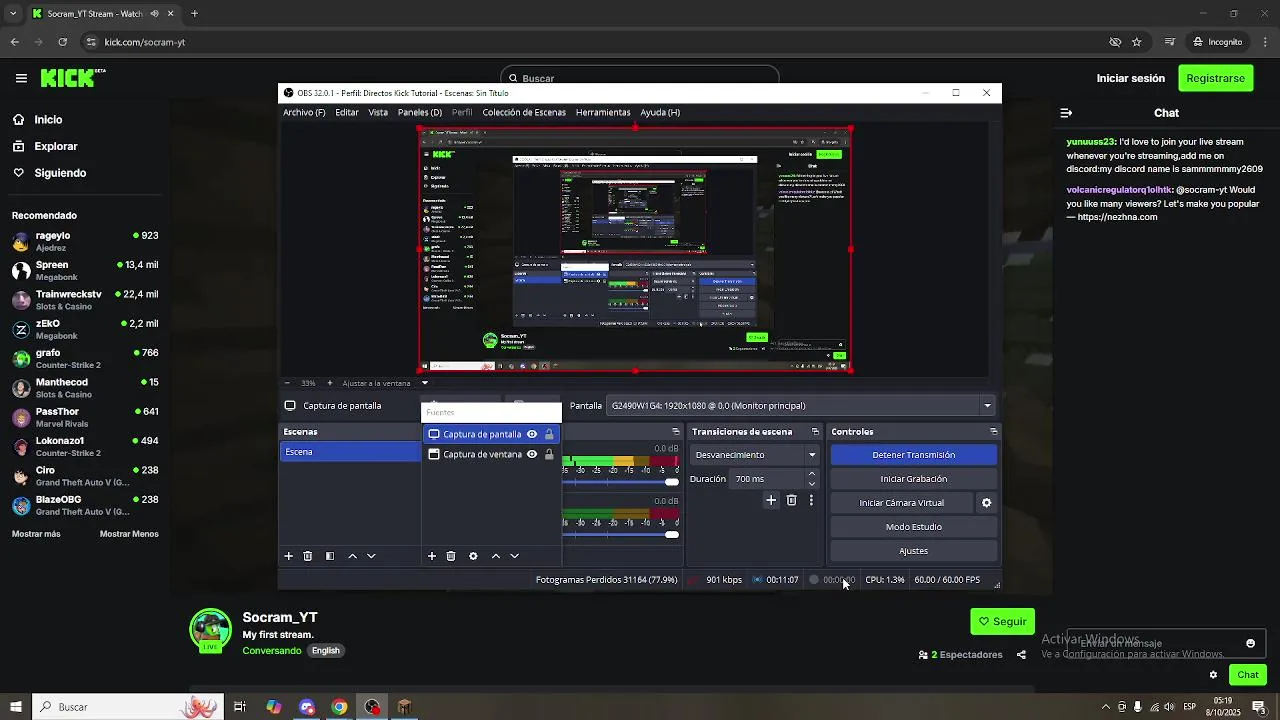Hide Captura de ventana source

pyautogui.click(x=532, y=454)
